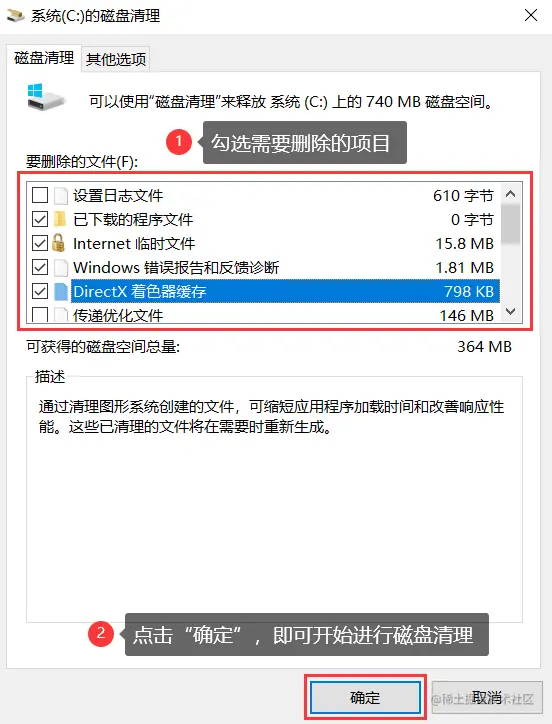The height and width of the screenshot is (724, 552).
Task: Select the 磁盘清理 tab
Action: point(44,58)
